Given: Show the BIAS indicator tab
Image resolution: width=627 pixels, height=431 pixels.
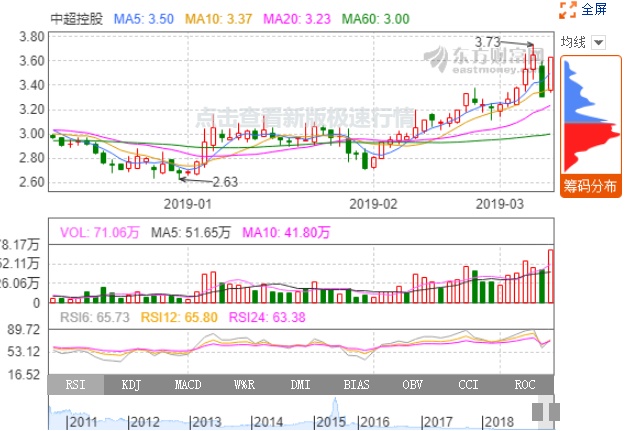Looking at the screenshot, I should [355, 384].
